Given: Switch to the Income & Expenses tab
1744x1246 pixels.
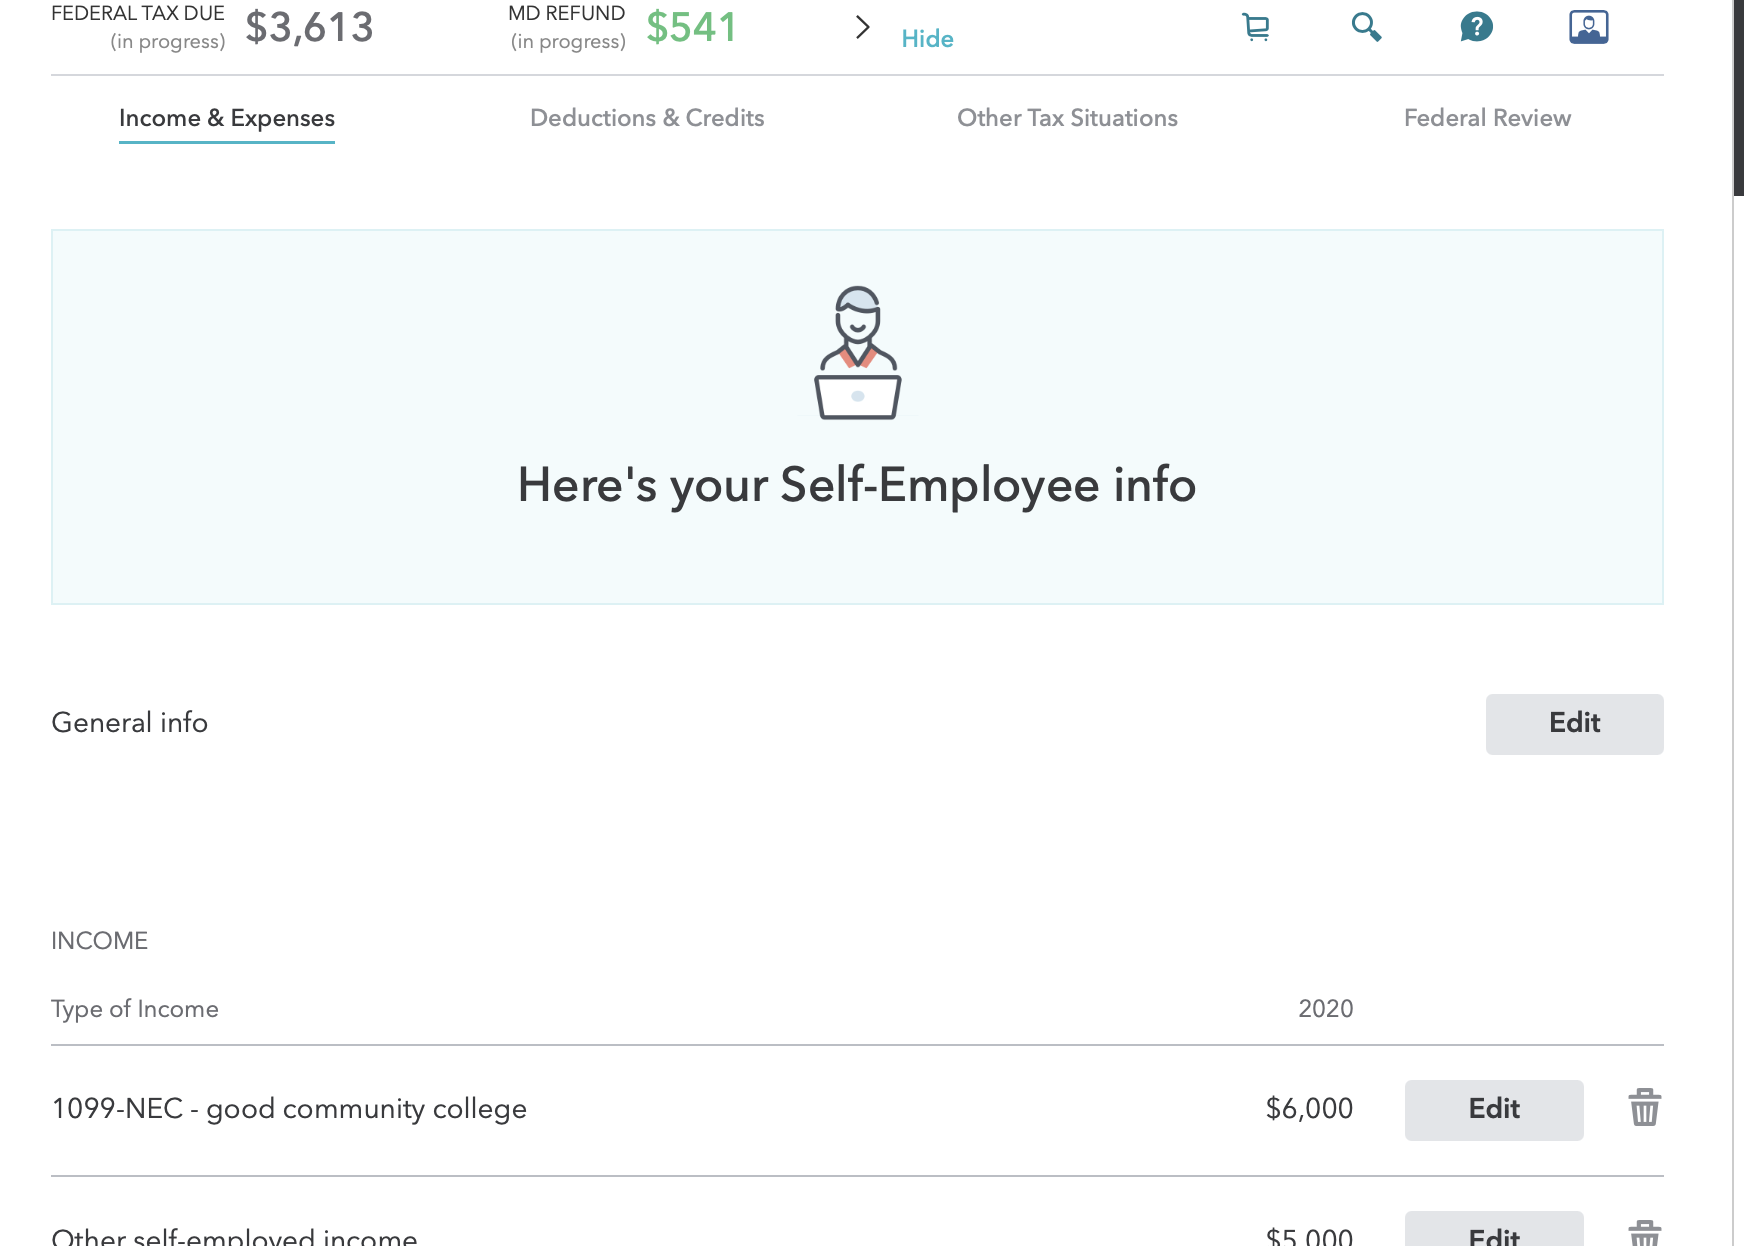Looking at the screenshot, I should coord(227,118).
